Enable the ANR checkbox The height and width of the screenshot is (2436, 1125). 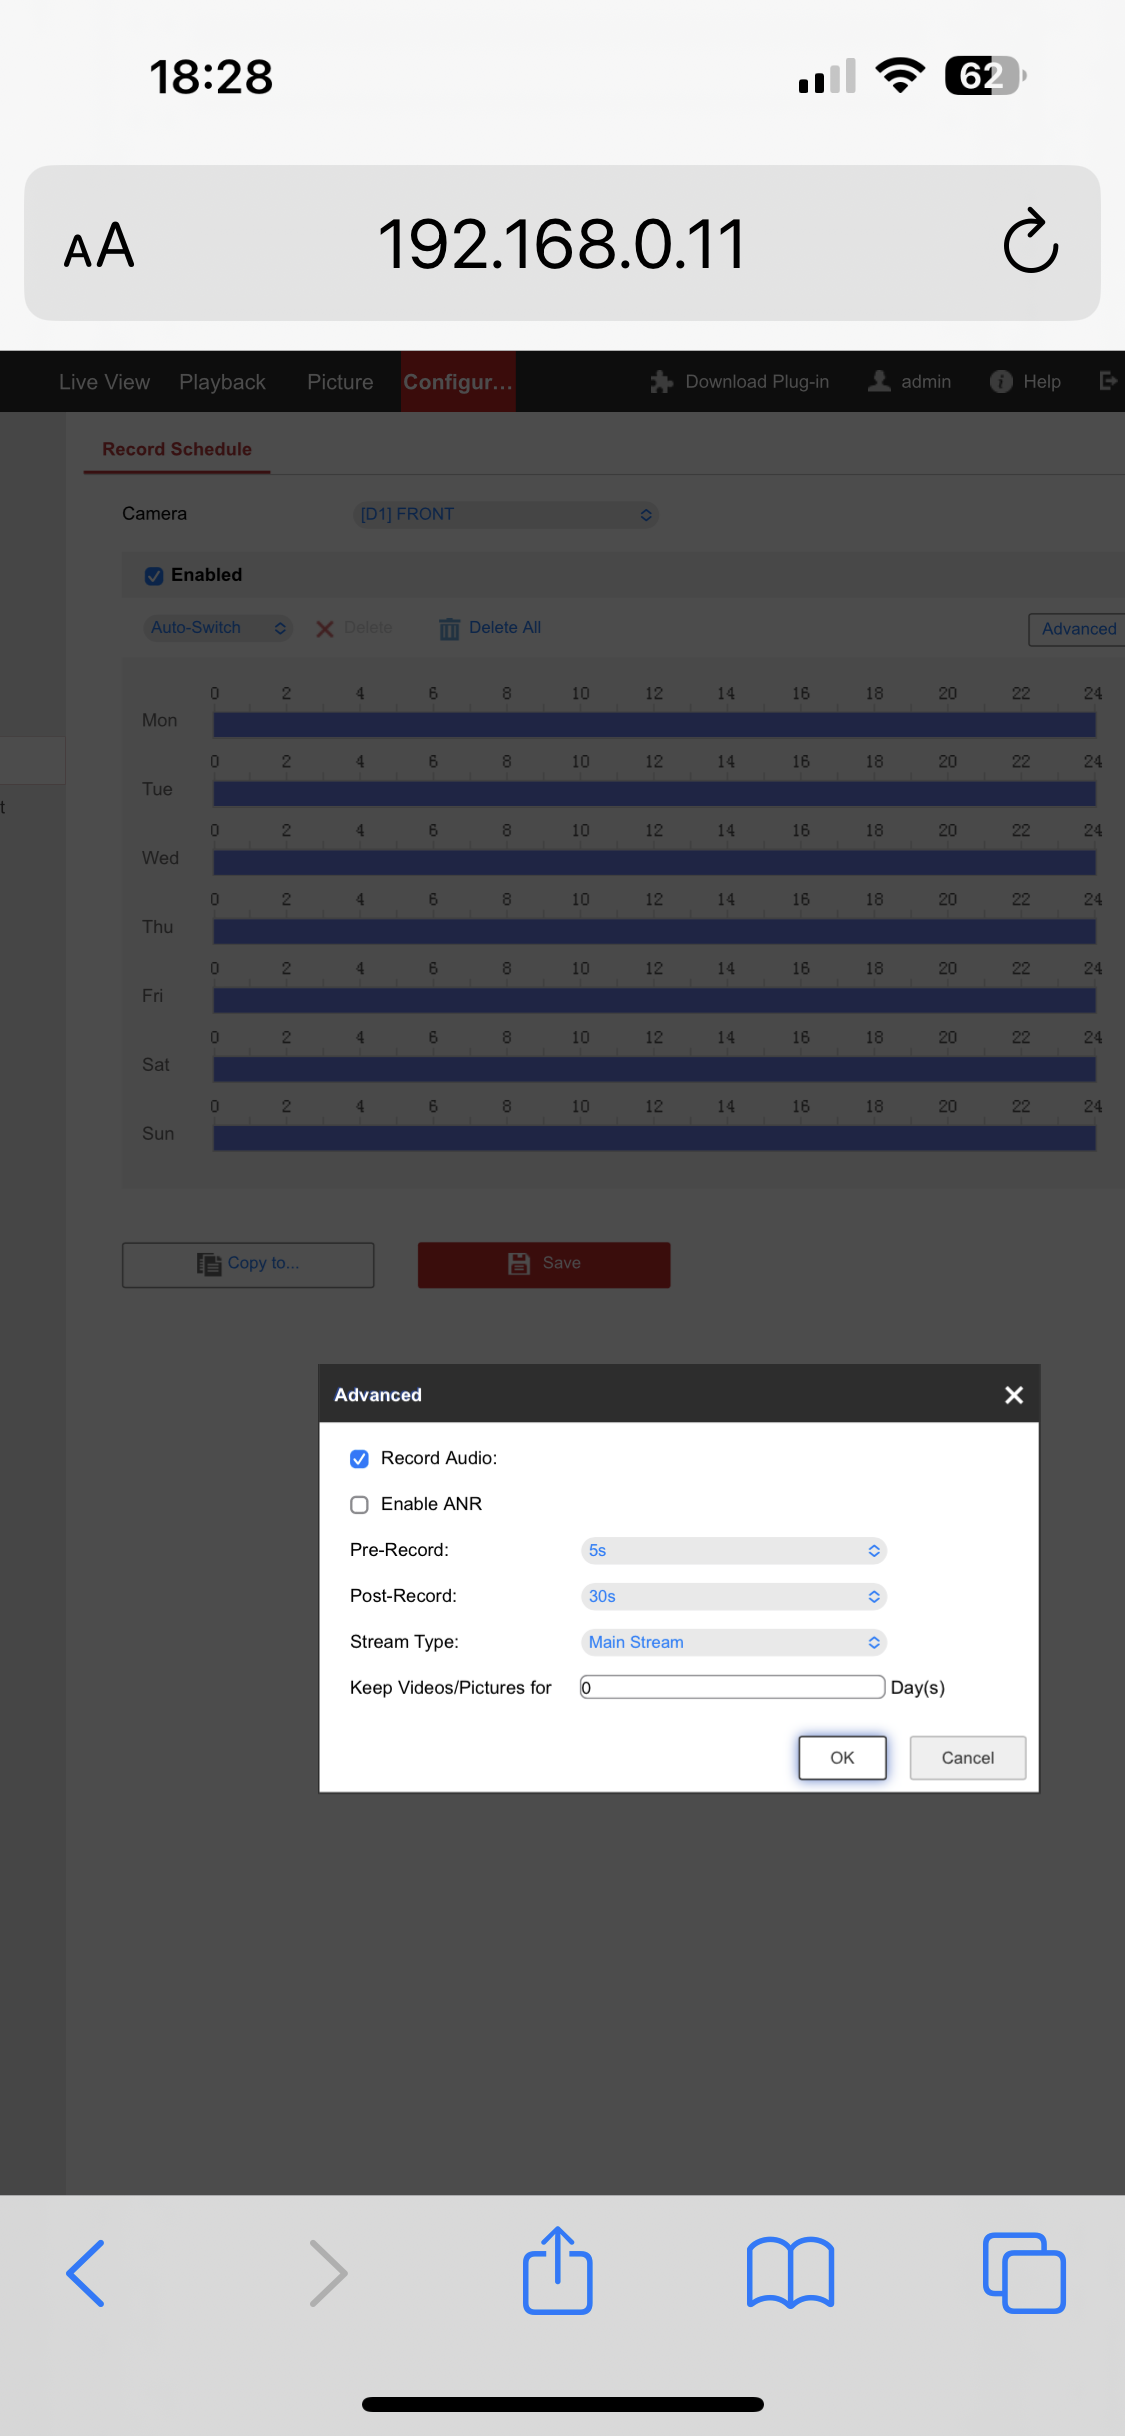(x=360, y=1505)
